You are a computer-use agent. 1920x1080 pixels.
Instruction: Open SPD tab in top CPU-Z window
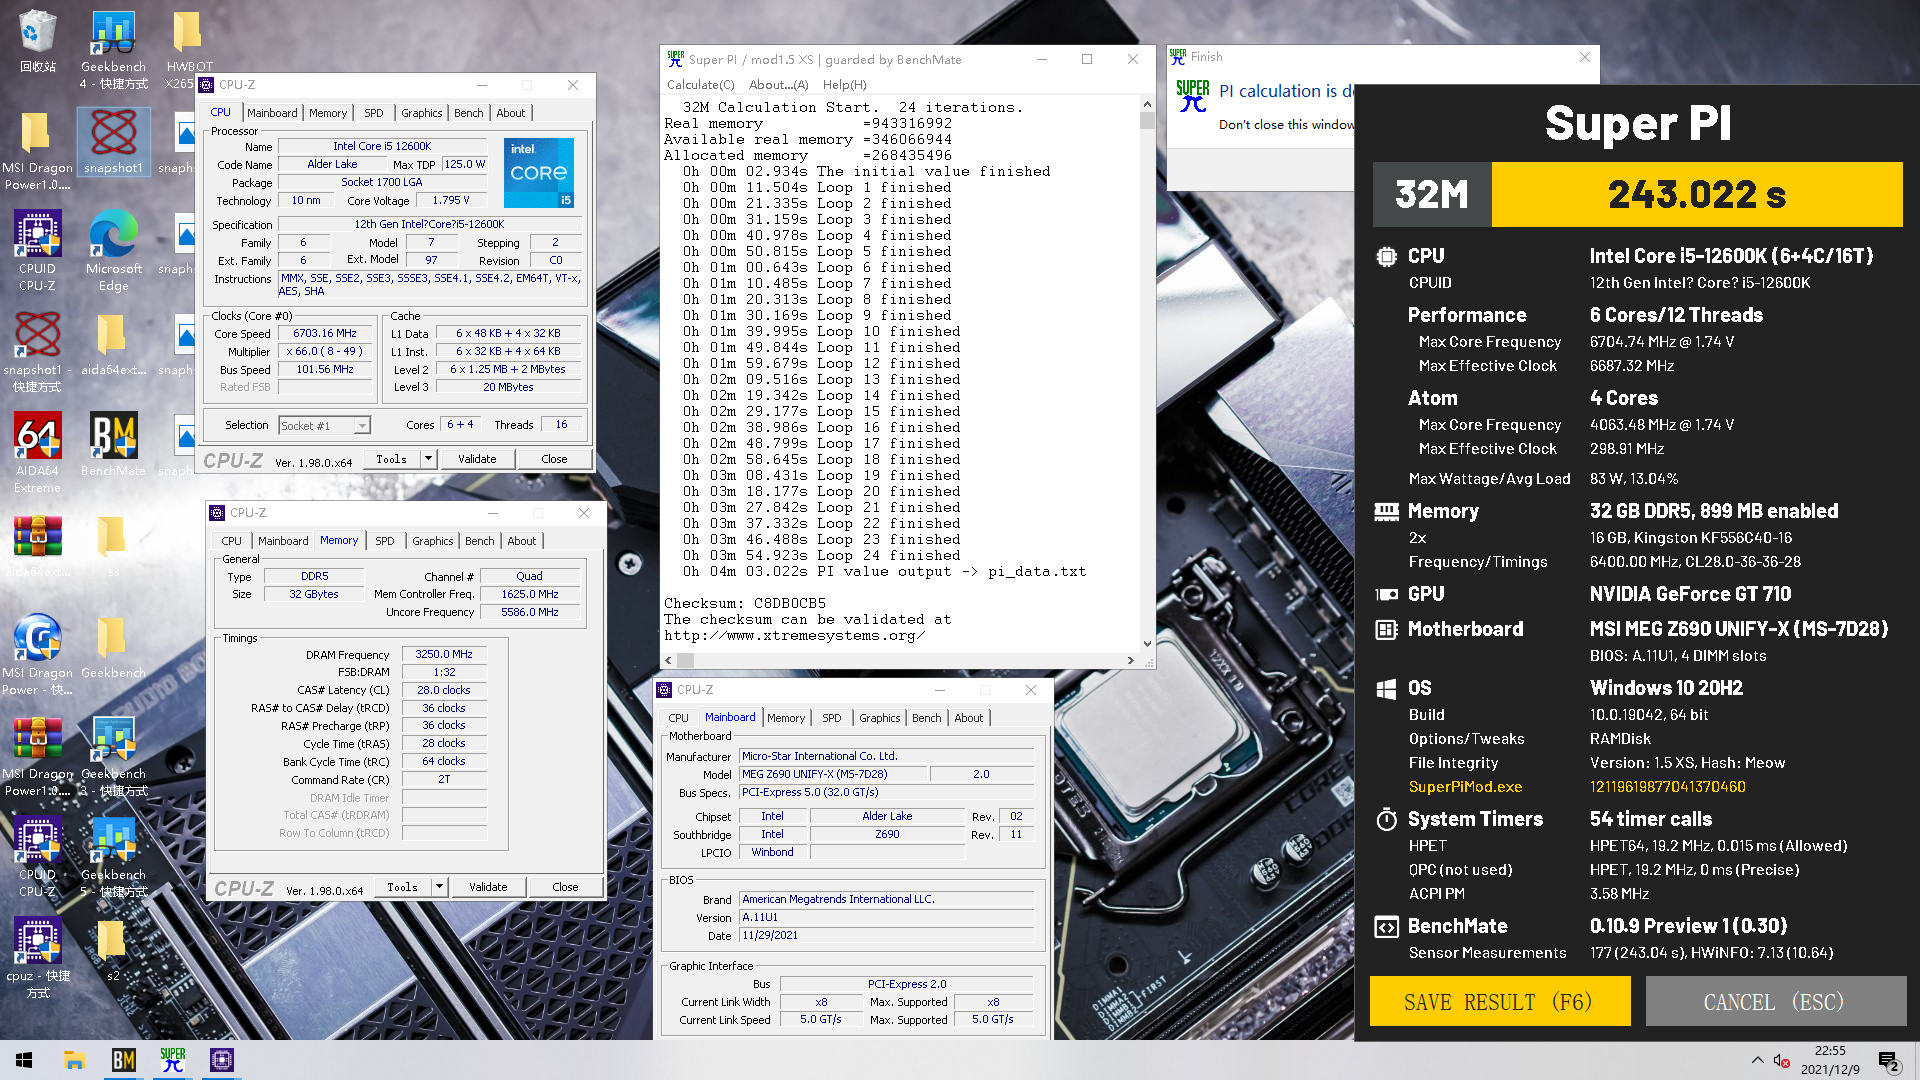coord(373,113)
